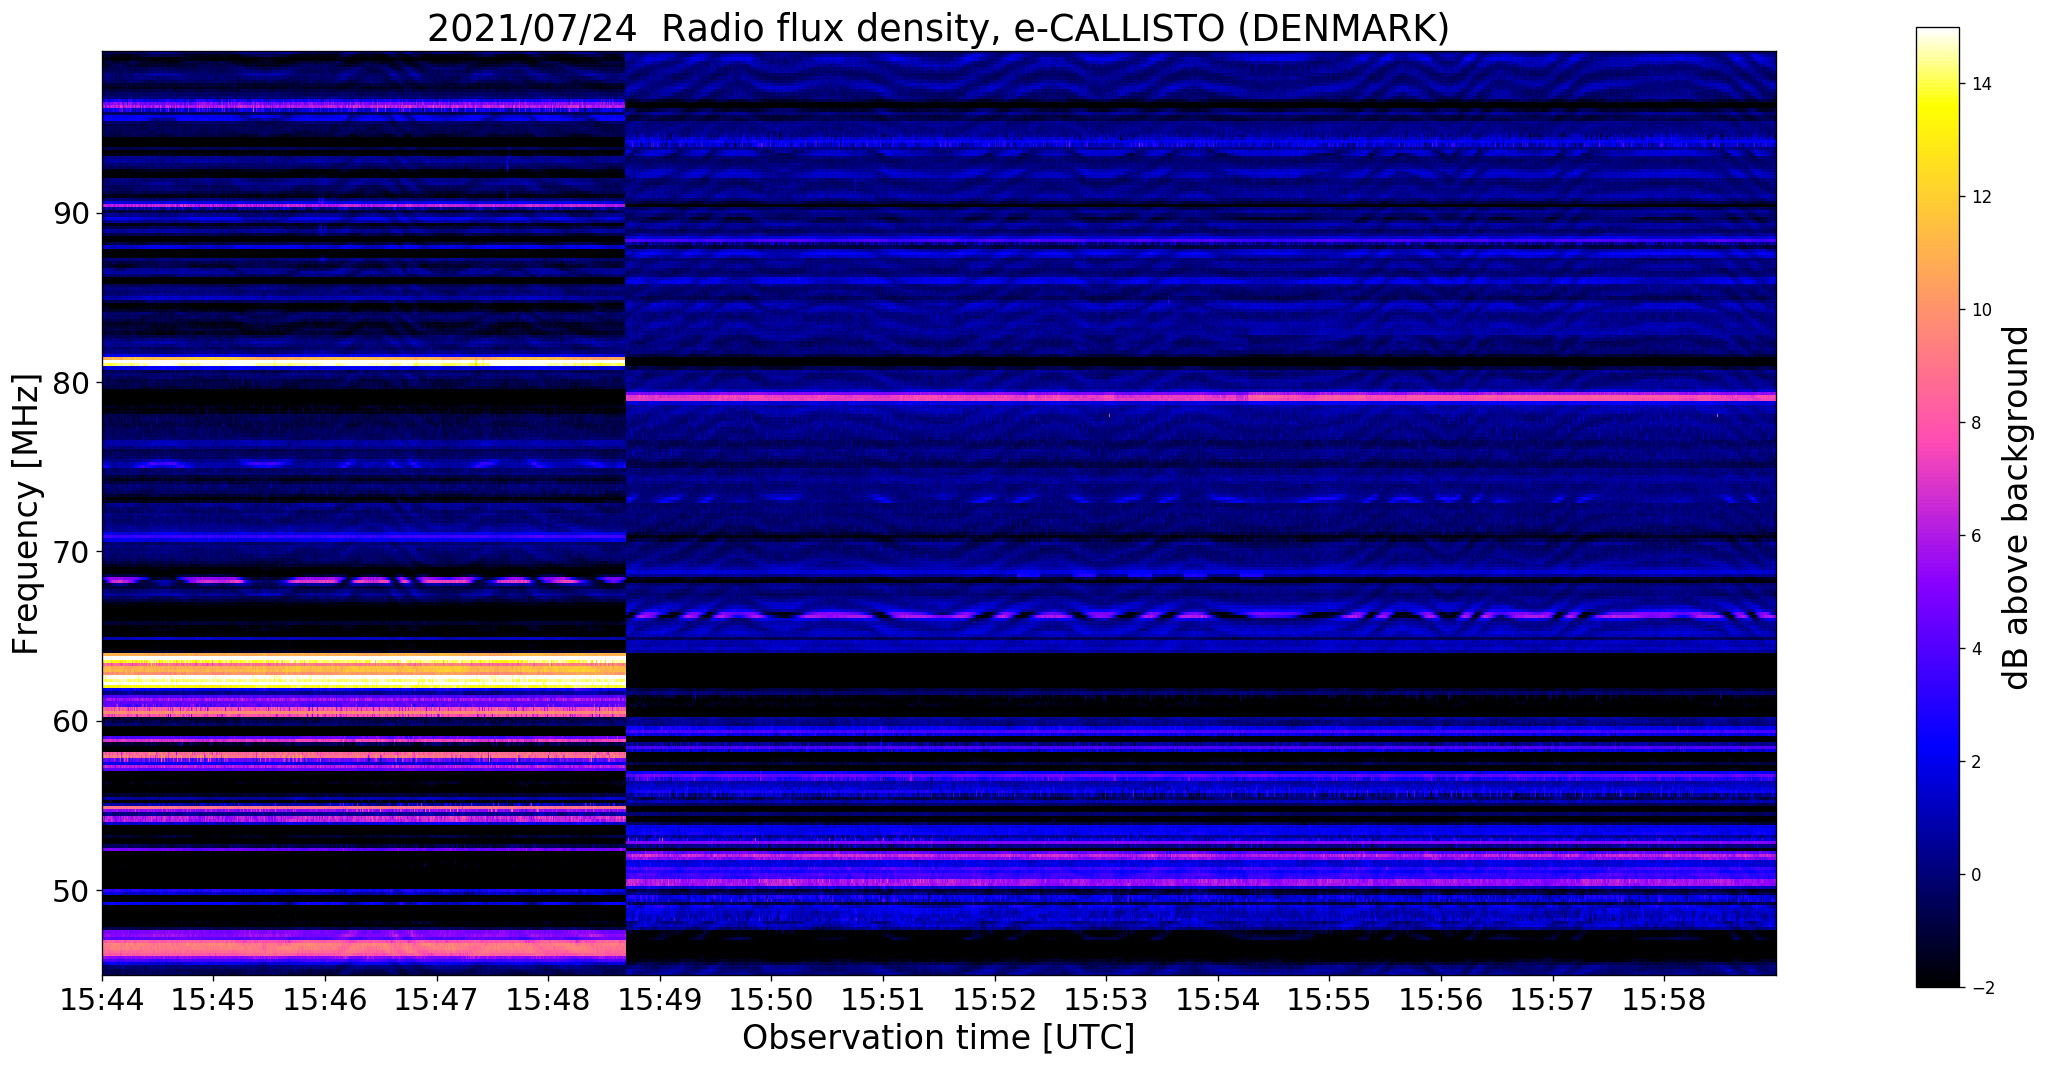Click the dB above background colorbar label
The width and height of the screenshot is (2047, 1067).
click(x=2016, y=508)
